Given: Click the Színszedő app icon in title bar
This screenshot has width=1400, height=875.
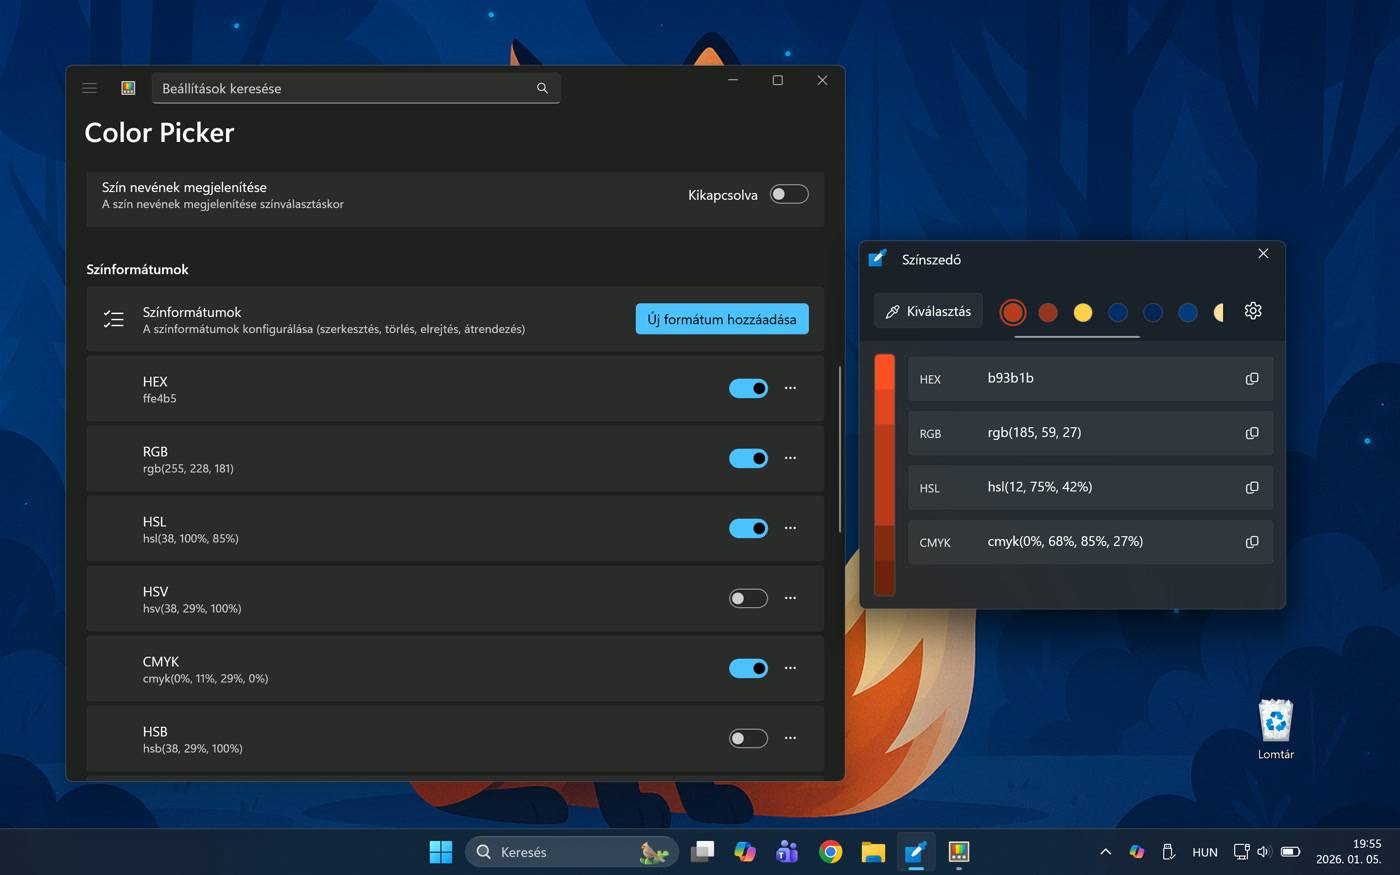Looking at the screenshot, I should coord(877,258).
